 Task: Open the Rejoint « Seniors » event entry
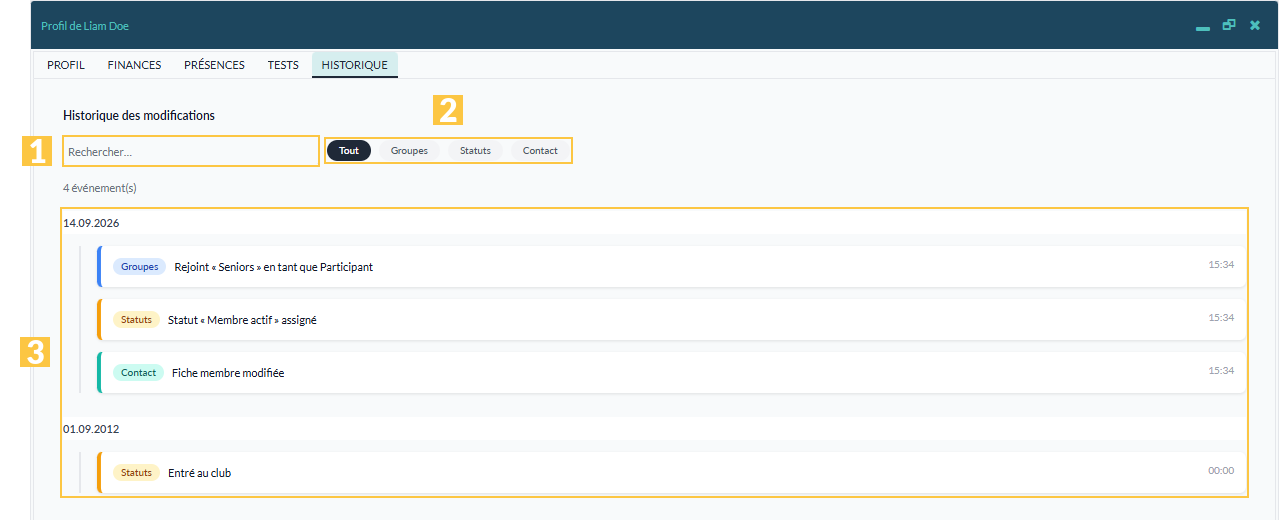[672, 267]
